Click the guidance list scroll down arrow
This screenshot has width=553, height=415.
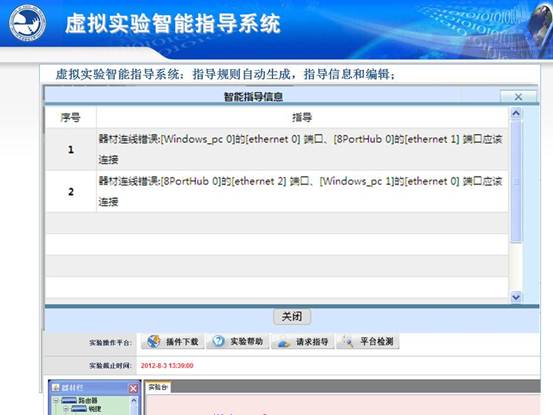point(516,297)
